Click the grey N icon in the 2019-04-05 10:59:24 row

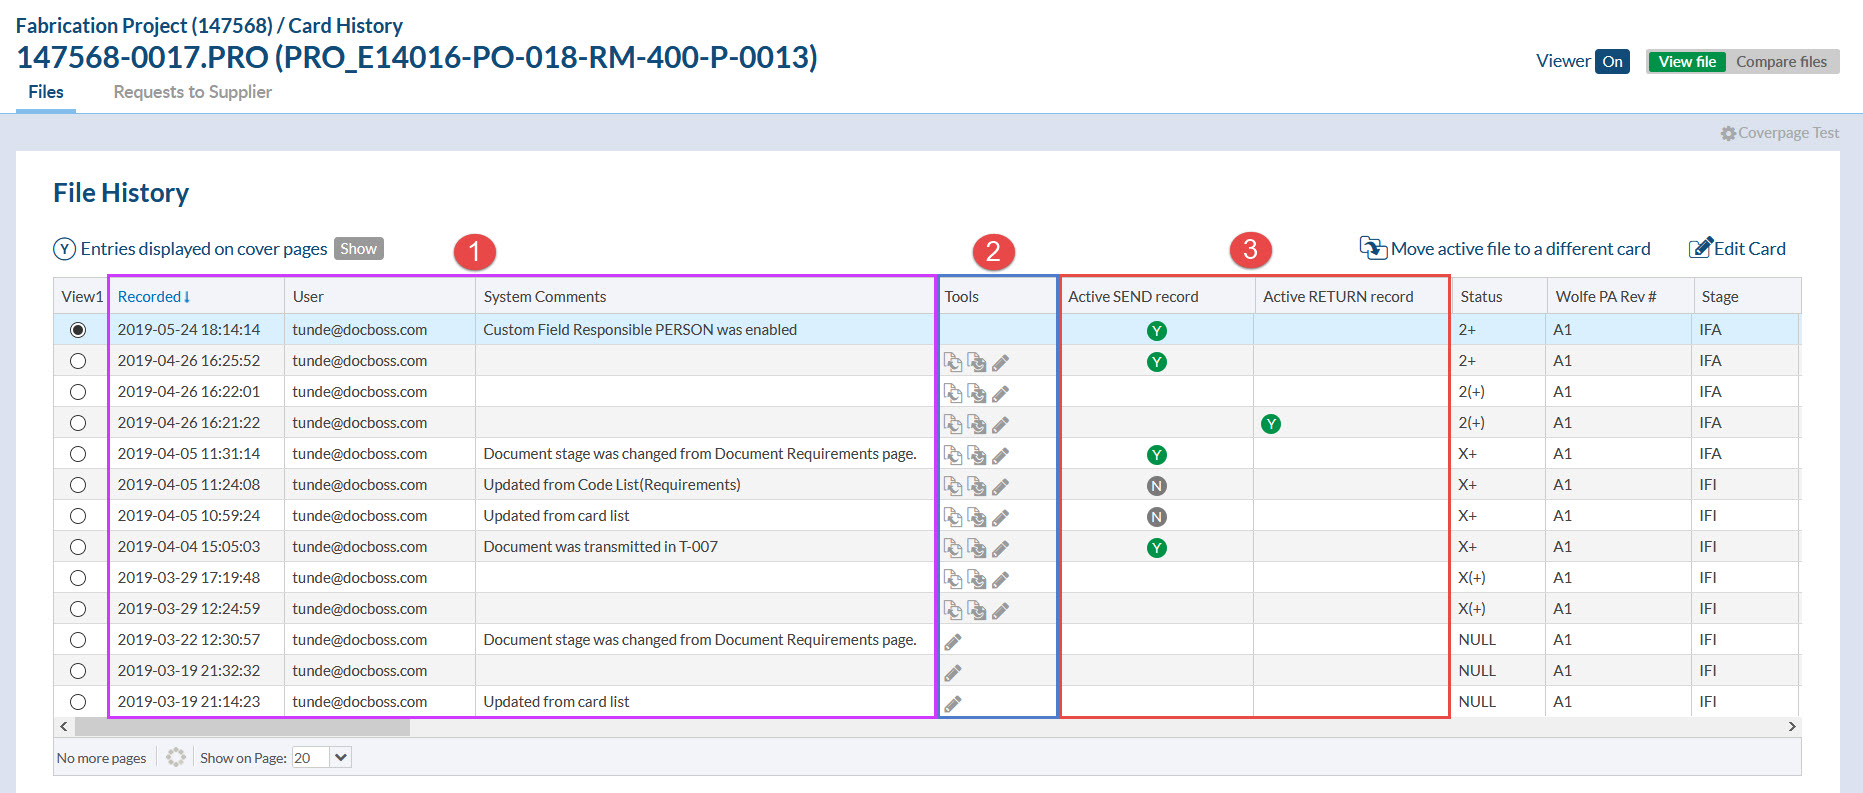pos(1157,517)
